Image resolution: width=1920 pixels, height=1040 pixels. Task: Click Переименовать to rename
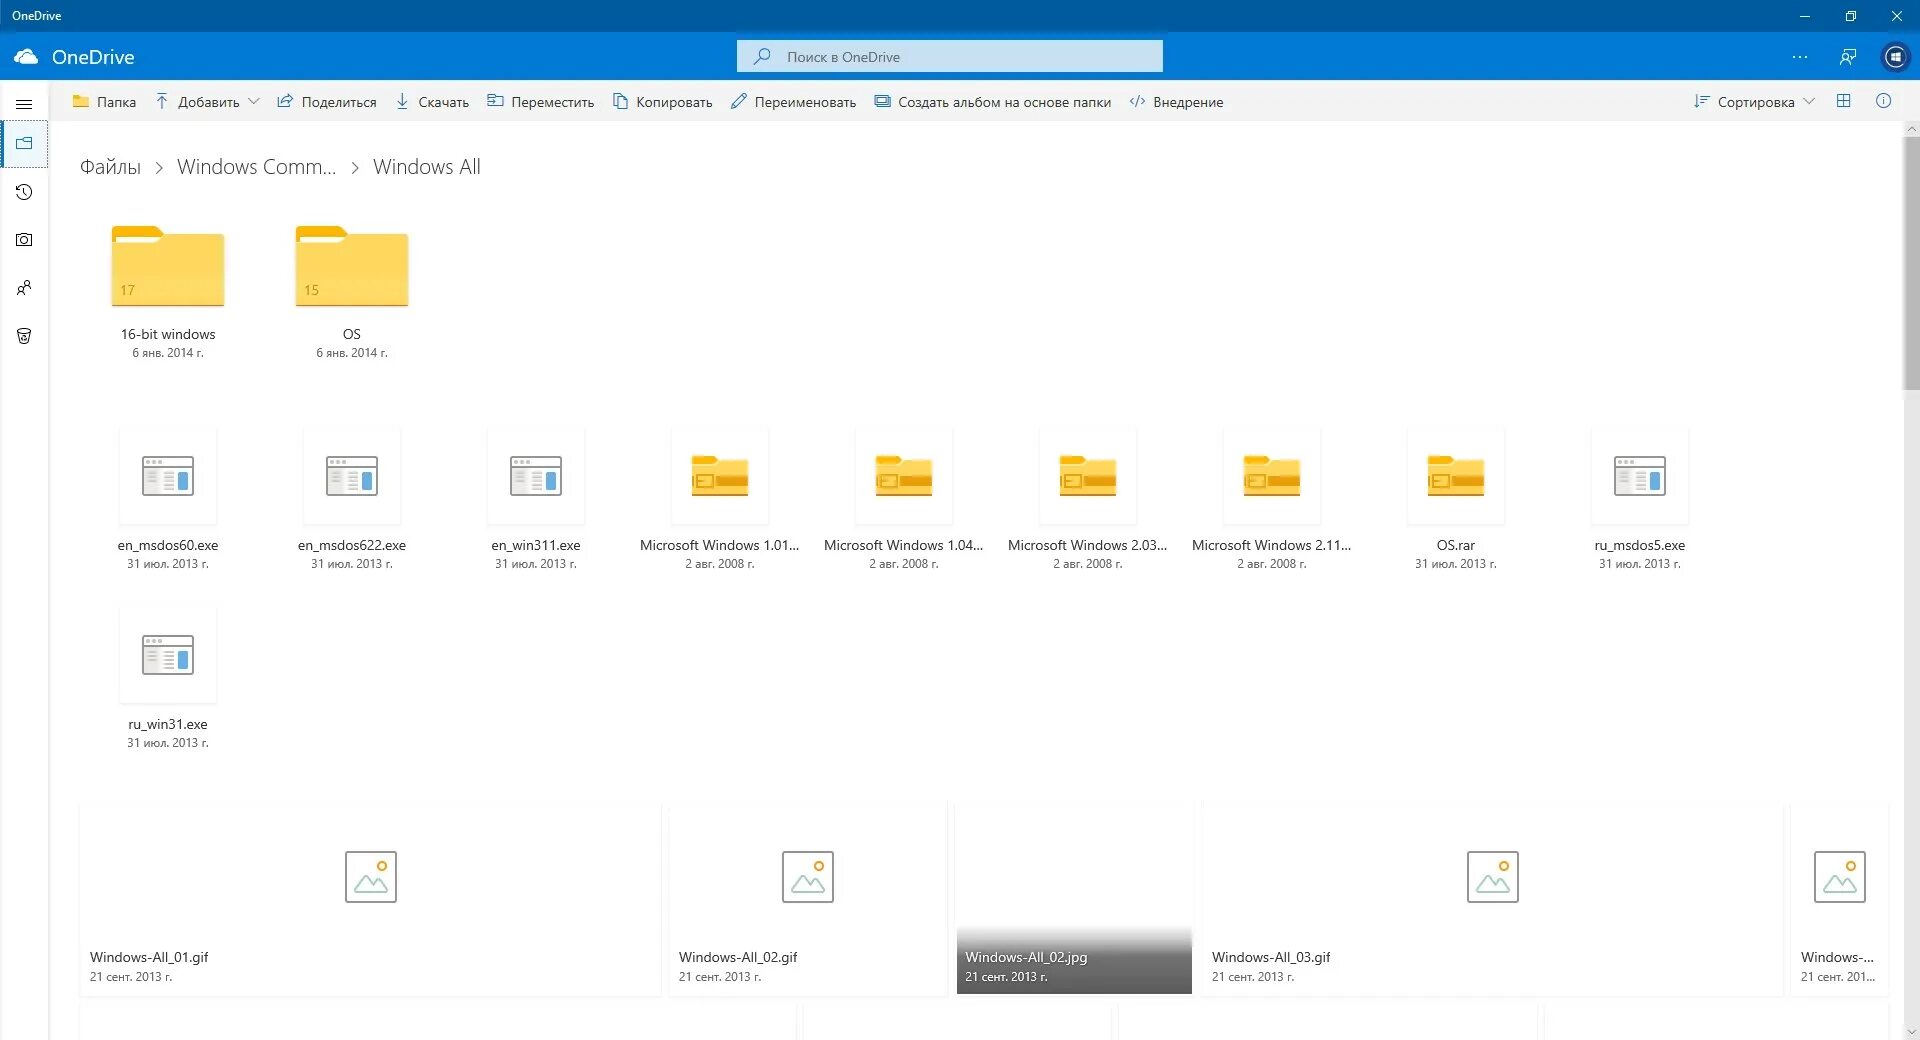coord(793,102)
